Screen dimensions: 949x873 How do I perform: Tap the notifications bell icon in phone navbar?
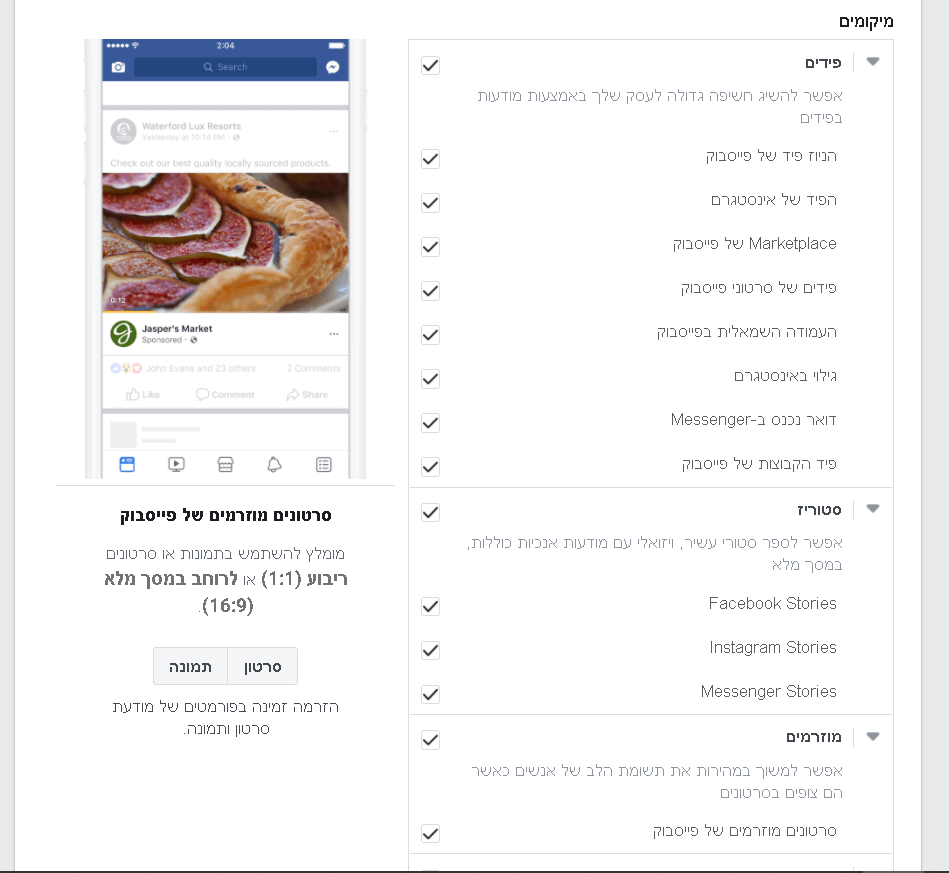point(274,464)
